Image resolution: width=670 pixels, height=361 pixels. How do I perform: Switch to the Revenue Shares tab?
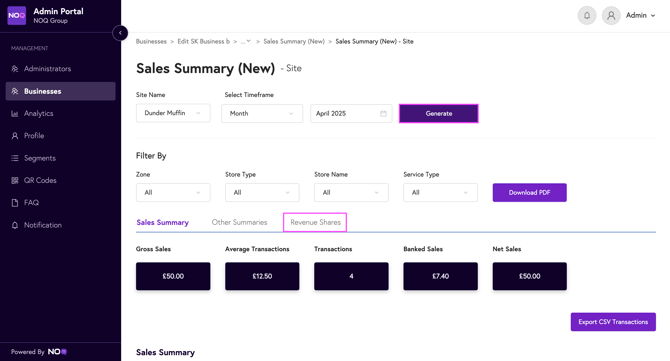point(315,222)
